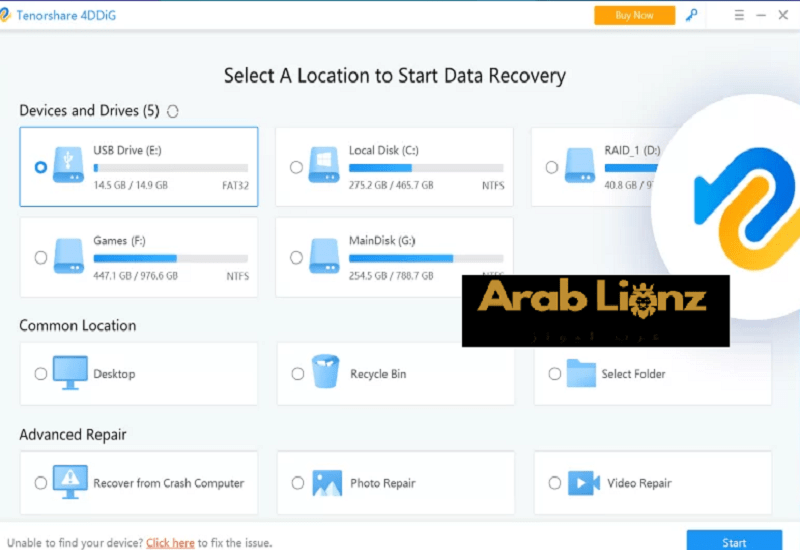800x550 pixels.
Task: Select the Local Disk (C:) radio button
Action: 296,167
